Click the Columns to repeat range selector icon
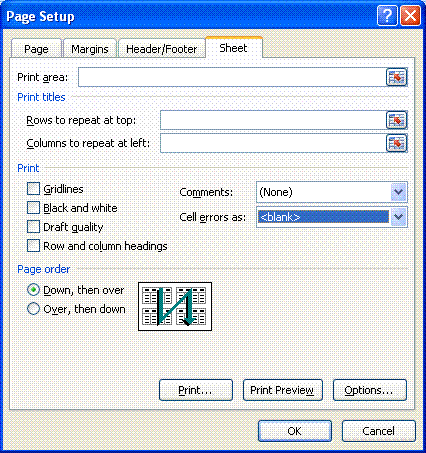This screenshot has width=426, height=453. (396, 143)
